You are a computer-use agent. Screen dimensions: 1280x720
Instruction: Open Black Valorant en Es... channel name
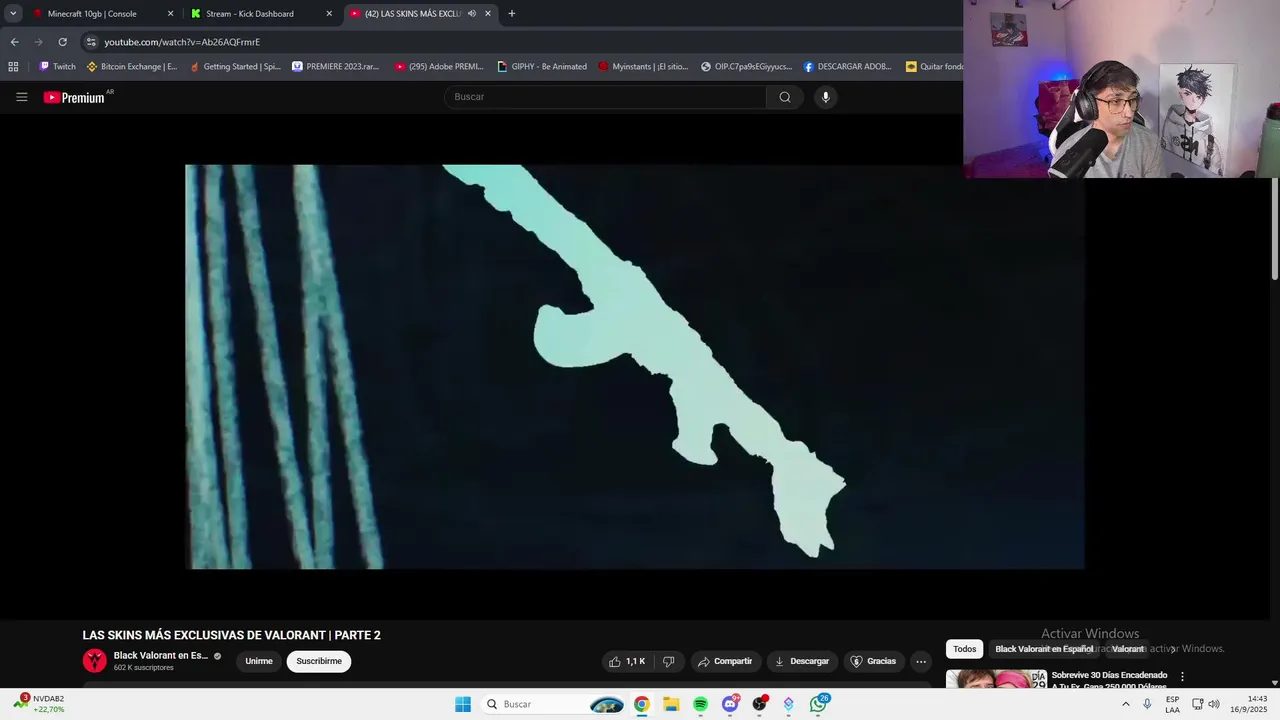click(x=161, y=655)
